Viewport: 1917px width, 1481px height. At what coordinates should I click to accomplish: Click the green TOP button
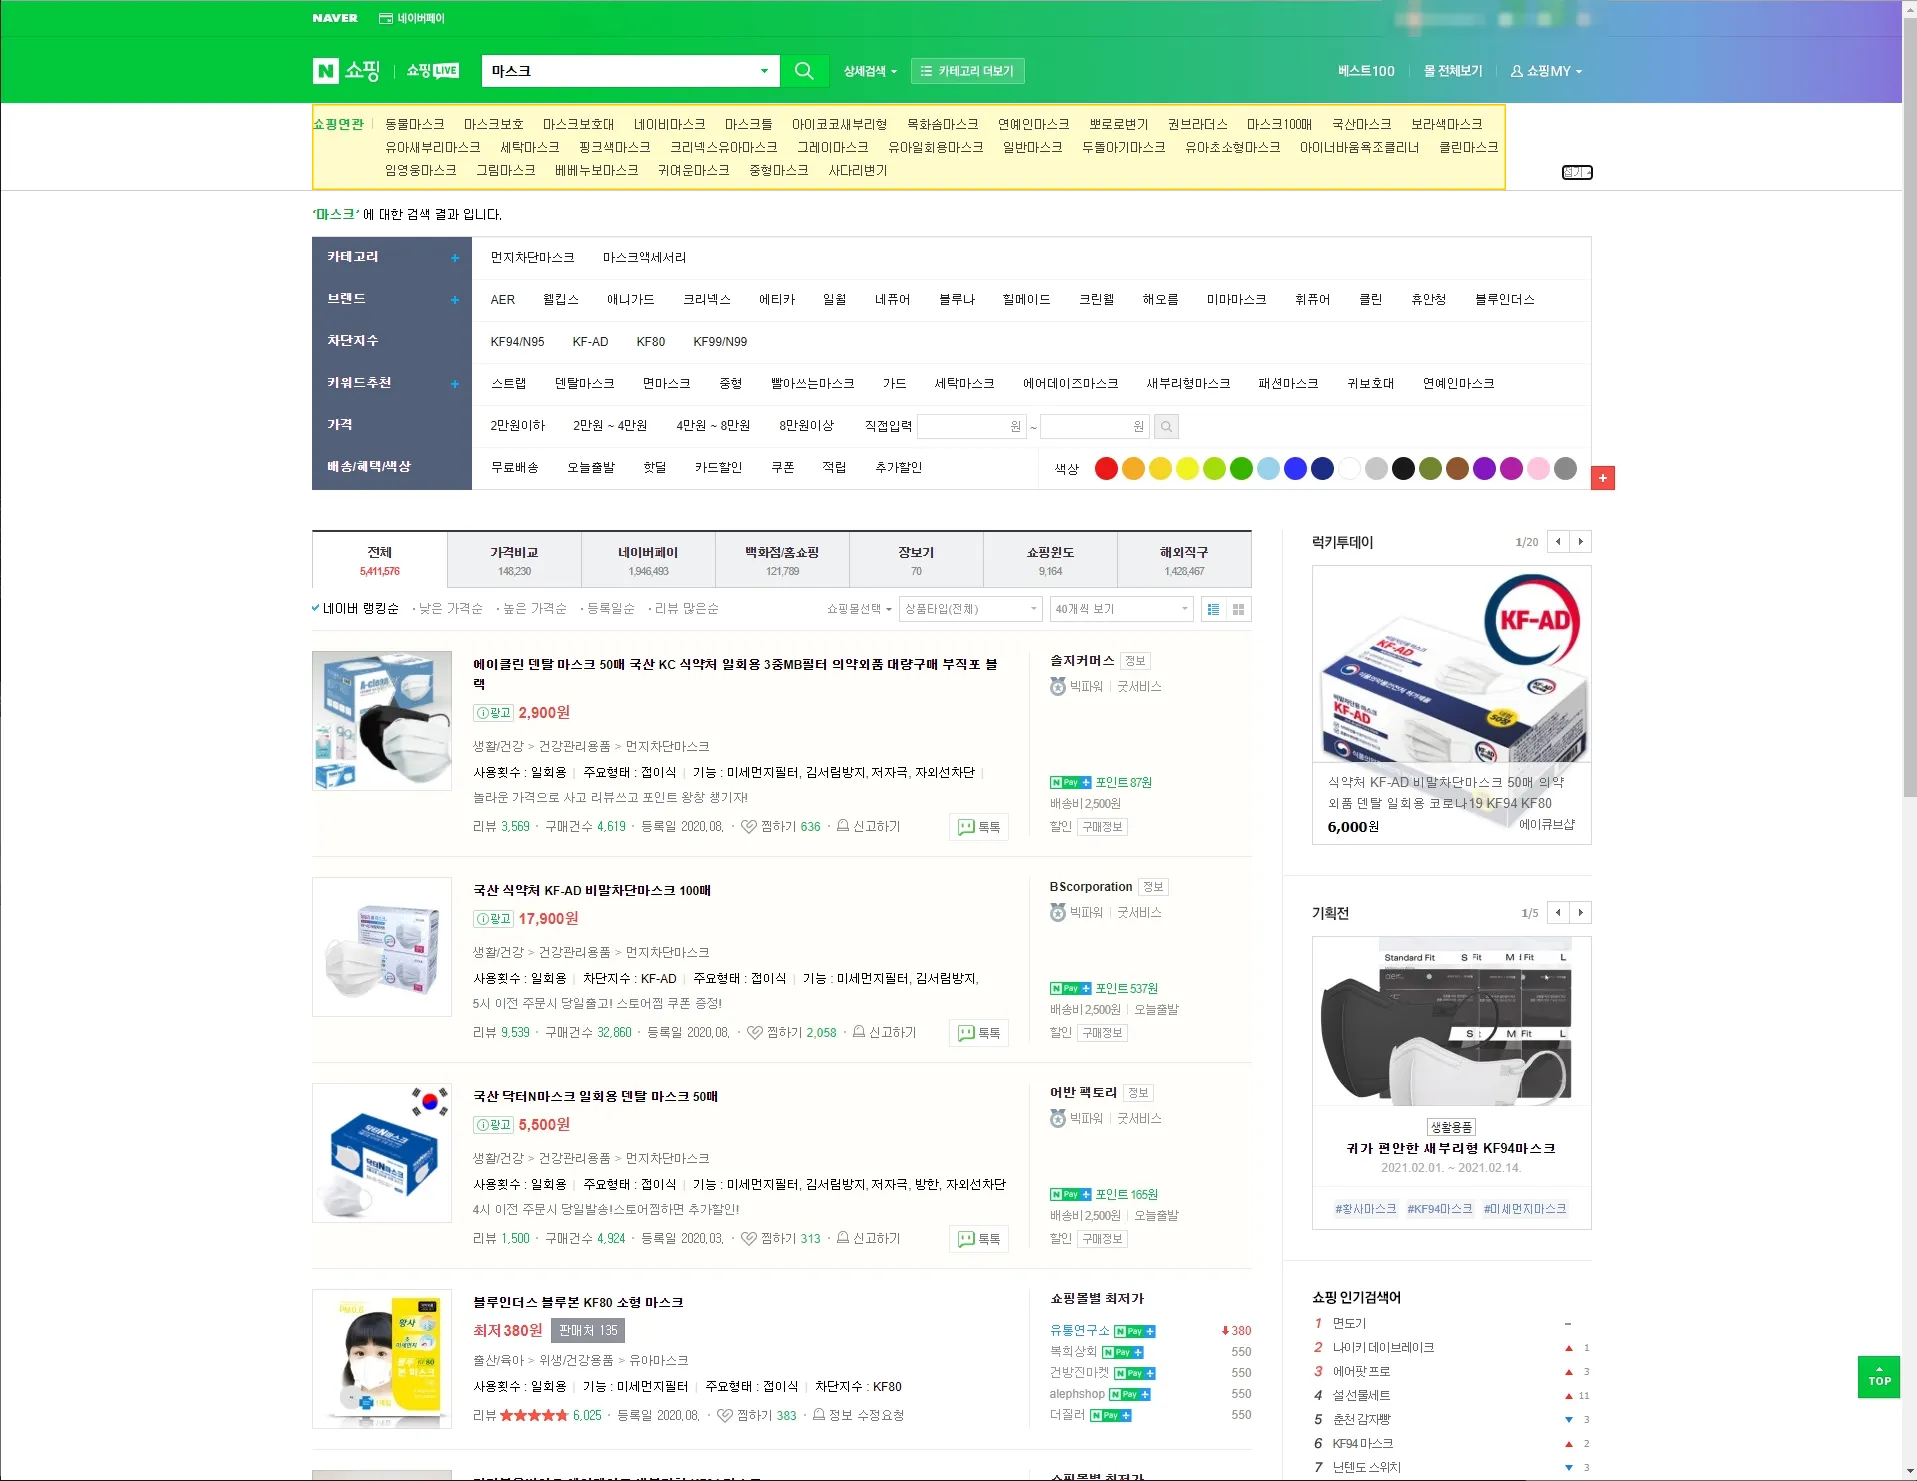point(1879,1377)
